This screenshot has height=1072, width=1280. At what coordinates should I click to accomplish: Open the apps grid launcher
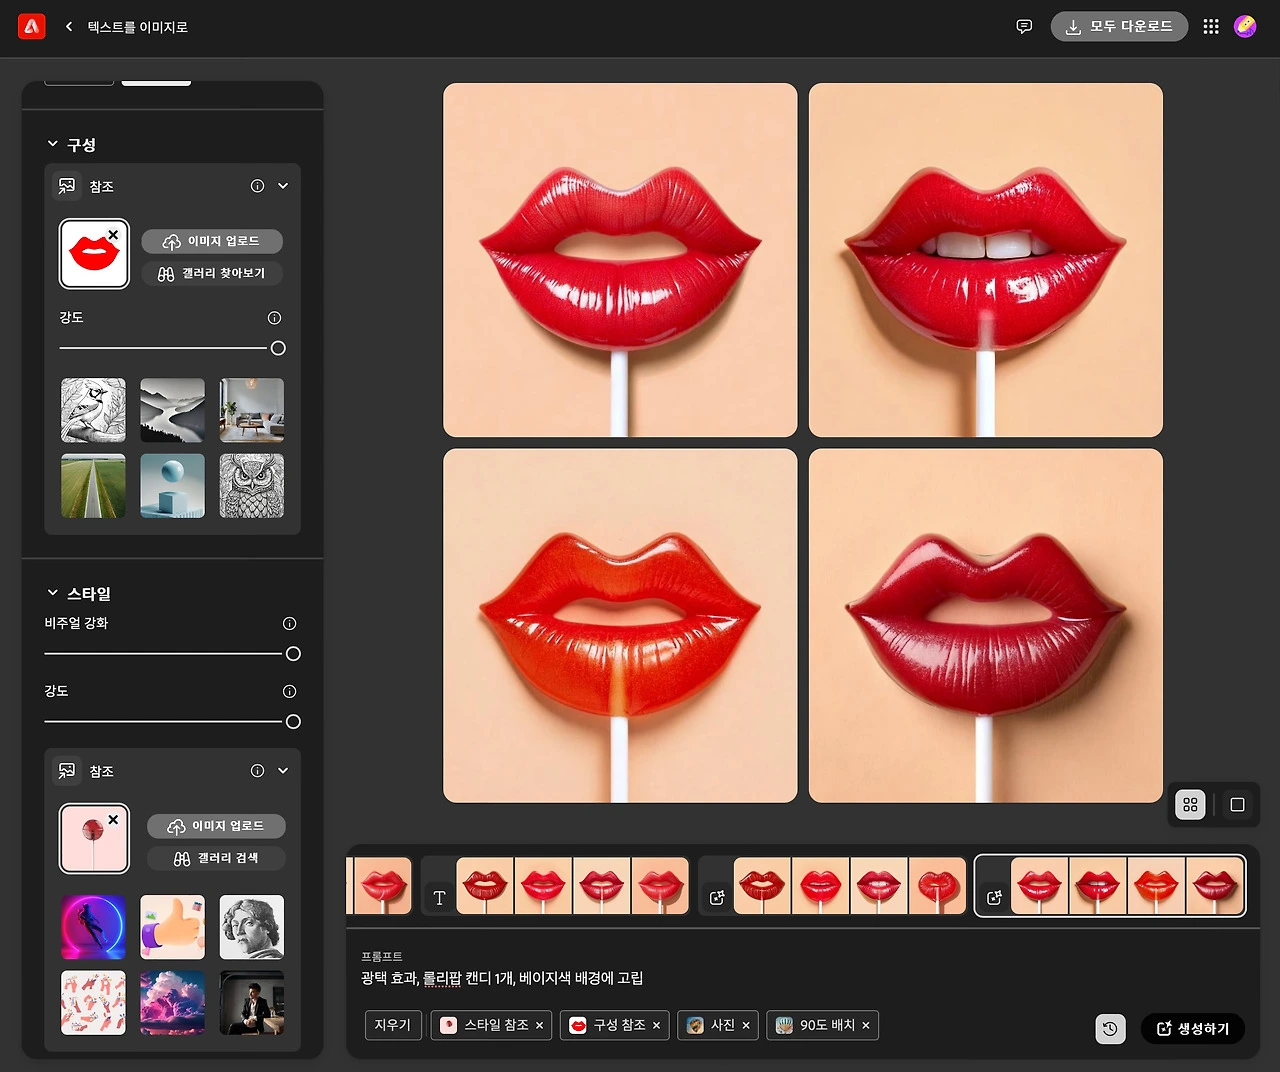coord(1211,27)
